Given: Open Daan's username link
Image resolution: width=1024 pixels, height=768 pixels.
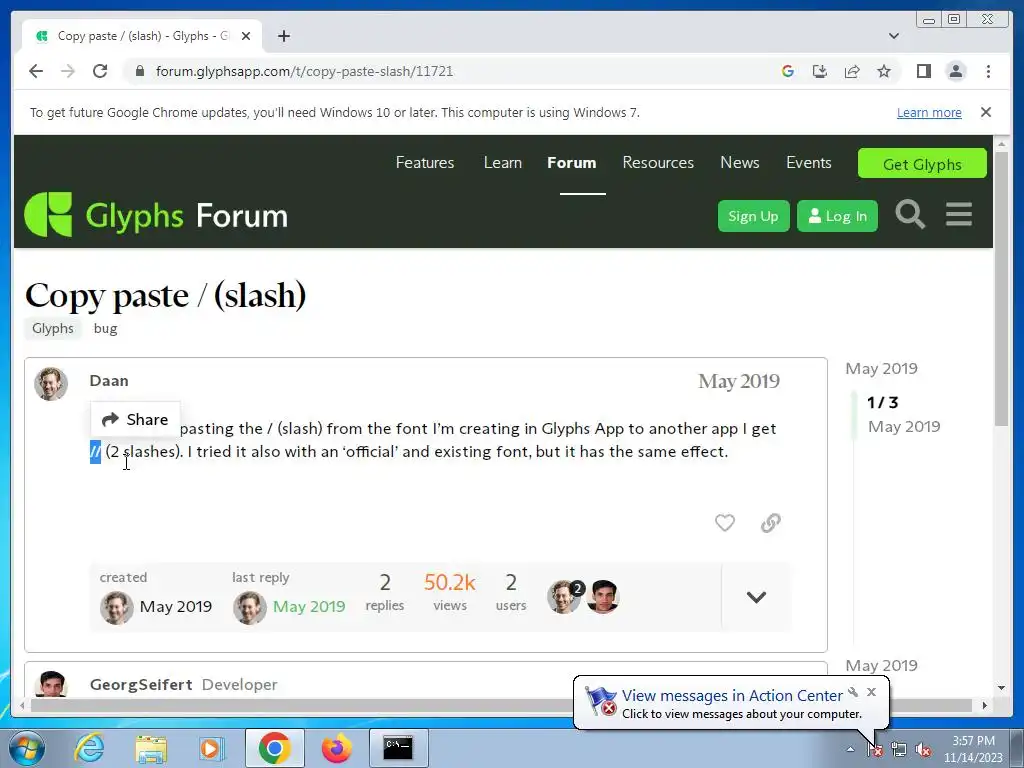Looking at the screenshot, I should click(x=109, y=381).
